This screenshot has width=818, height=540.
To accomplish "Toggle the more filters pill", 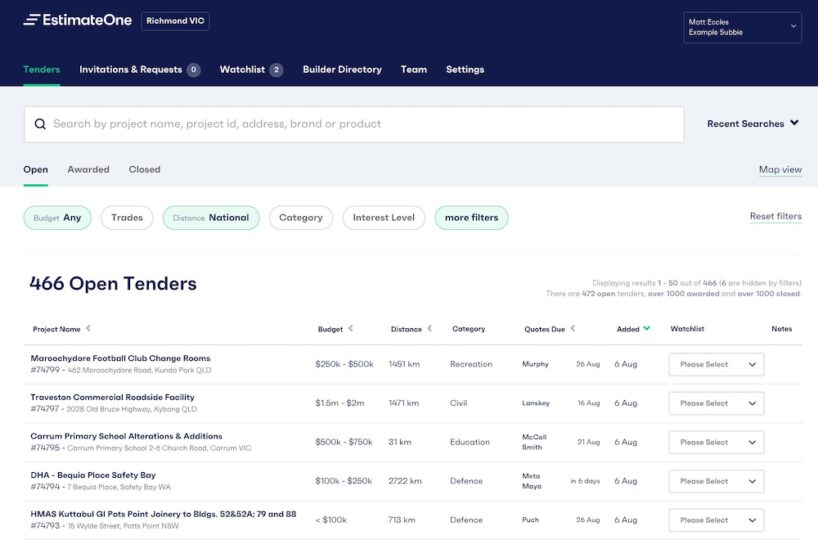I will click(x=471, y=217).
